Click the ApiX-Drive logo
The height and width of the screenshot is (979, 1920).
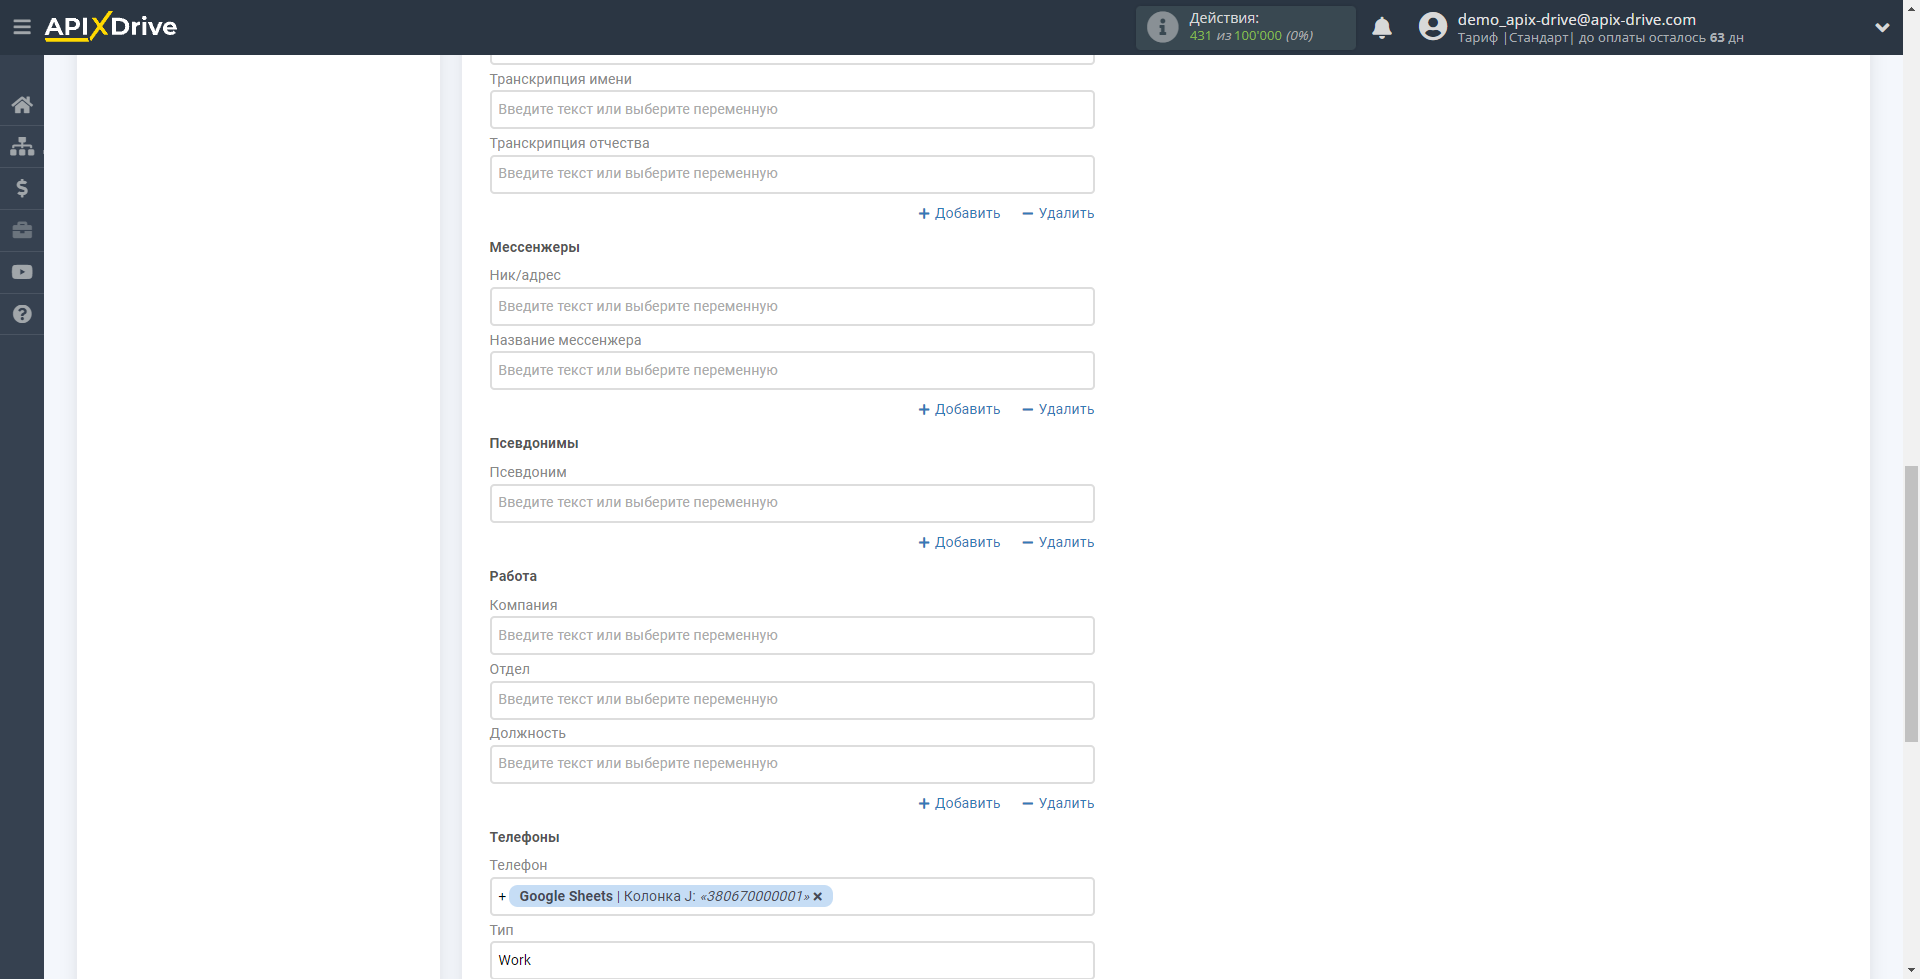(x=111, y=27)
